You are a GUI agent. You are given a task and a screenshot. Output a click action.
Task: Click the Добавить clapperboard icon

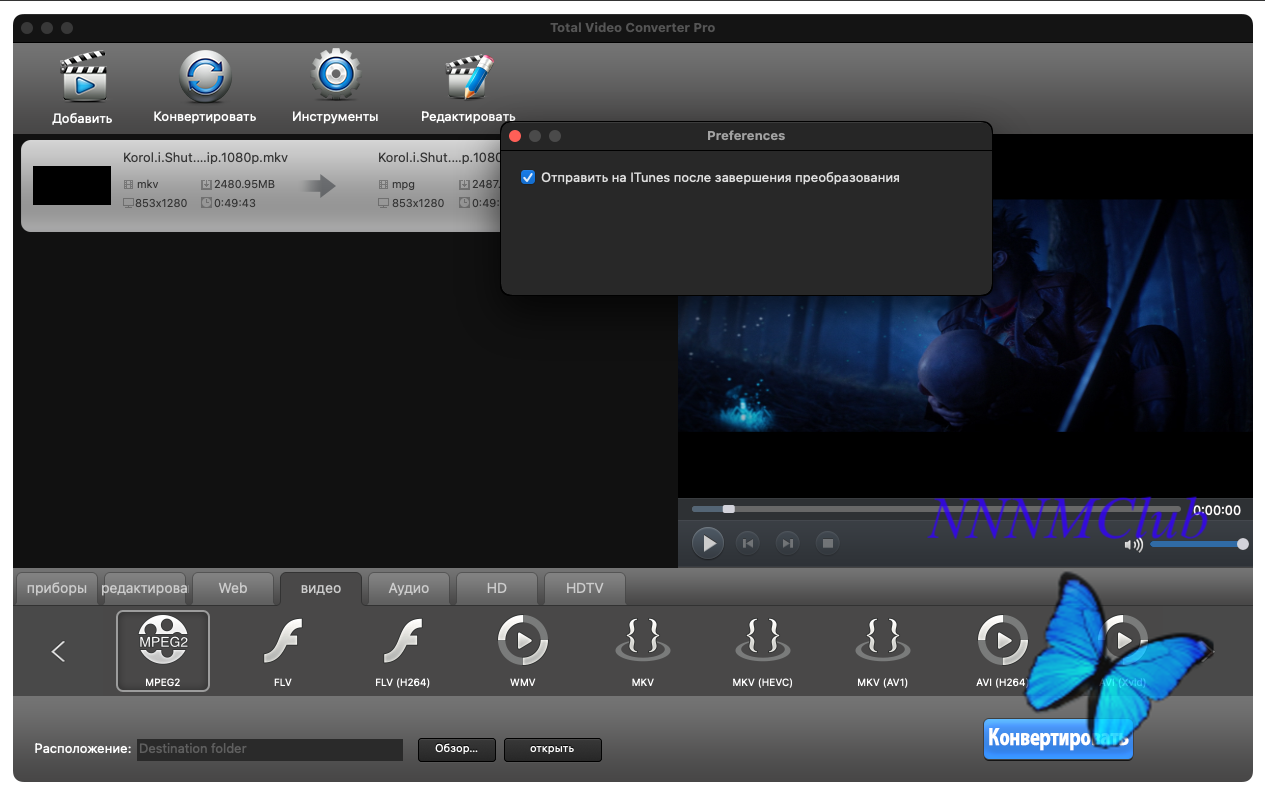82,78
